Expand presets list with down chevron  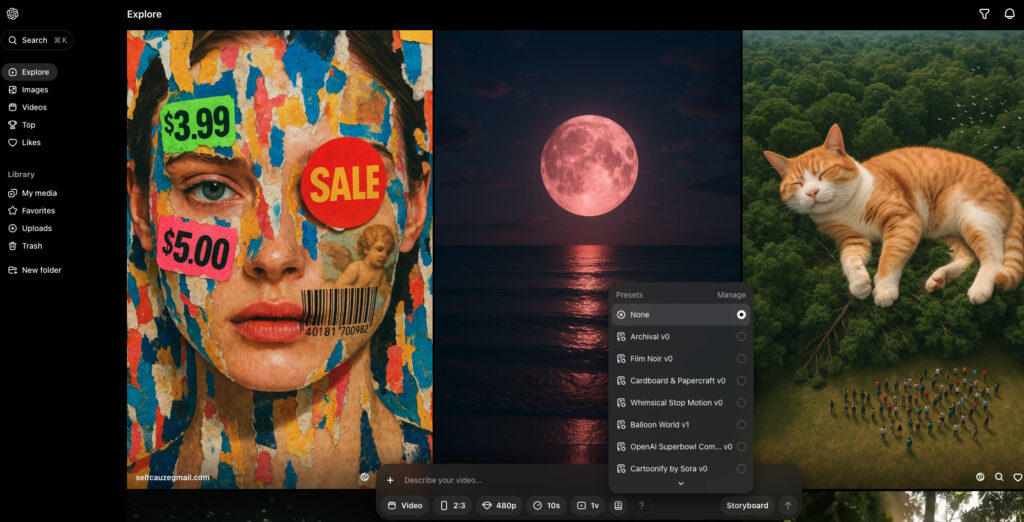point(680,483)
